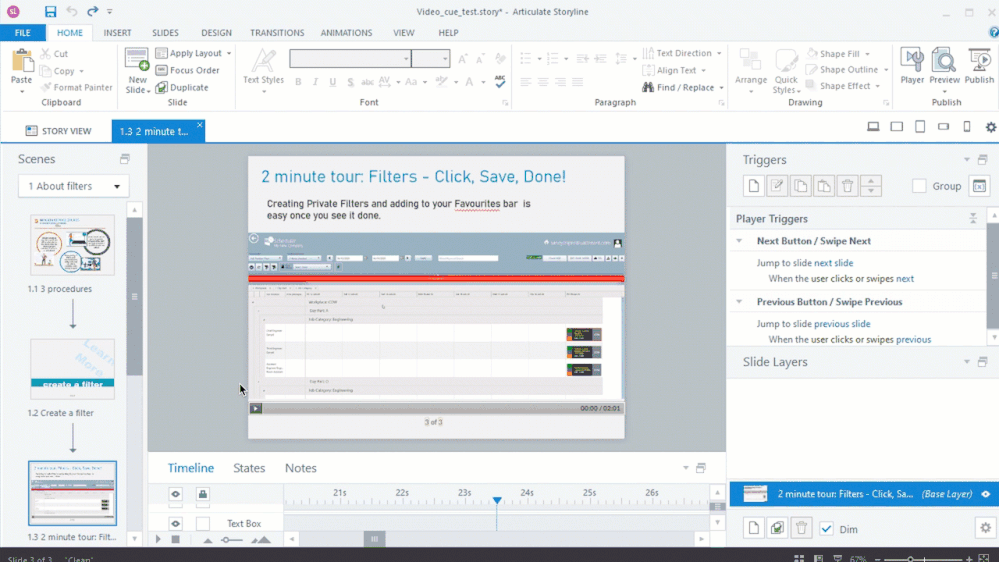This screenshot has height=562, width=999.
Task: Open the font size dropdown
Action: coord(445,59)
